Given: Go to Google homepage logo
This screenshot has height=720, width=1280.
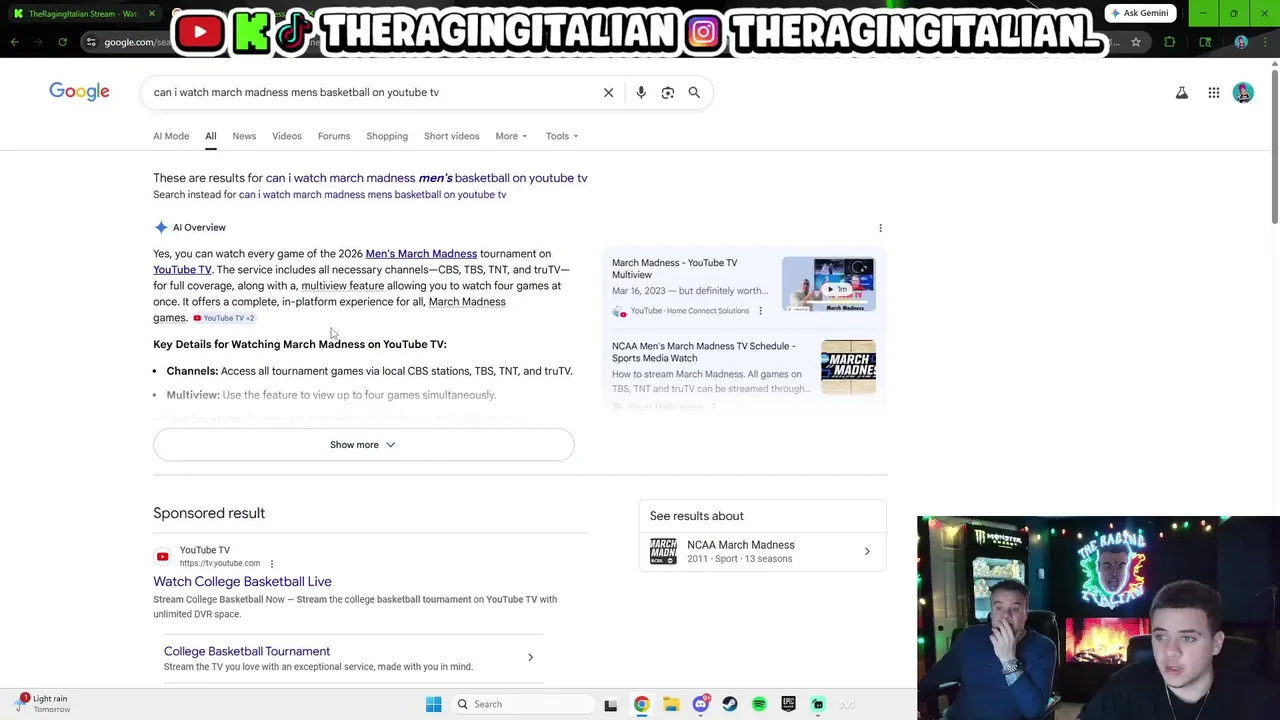Looking at the screenshot, I should pos(79,92).
